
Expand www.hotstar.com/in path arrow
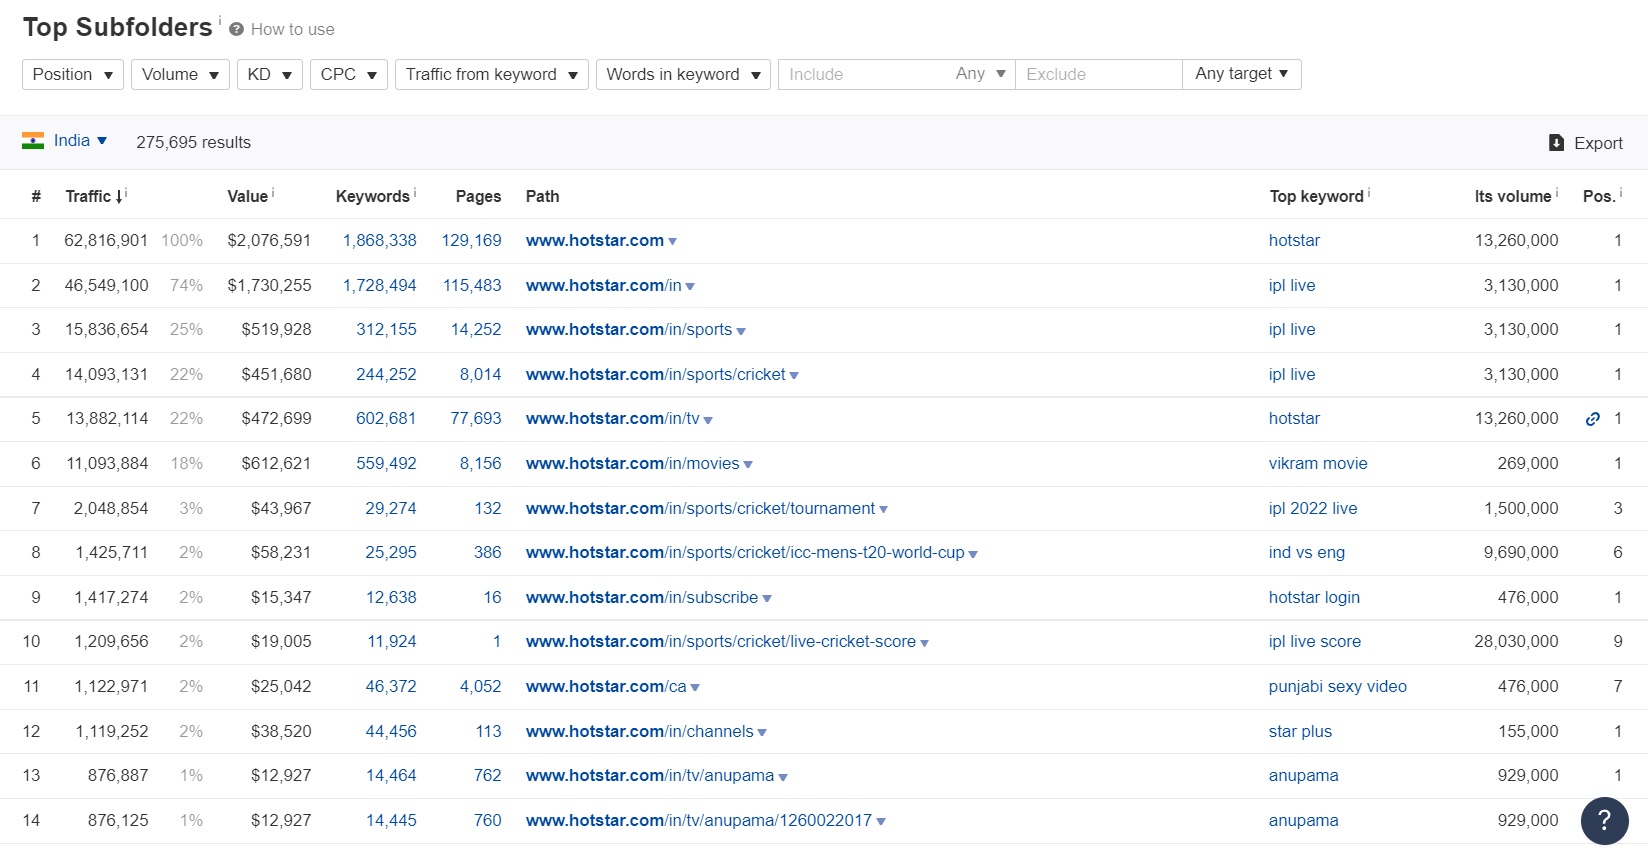(x=690, y=287)
